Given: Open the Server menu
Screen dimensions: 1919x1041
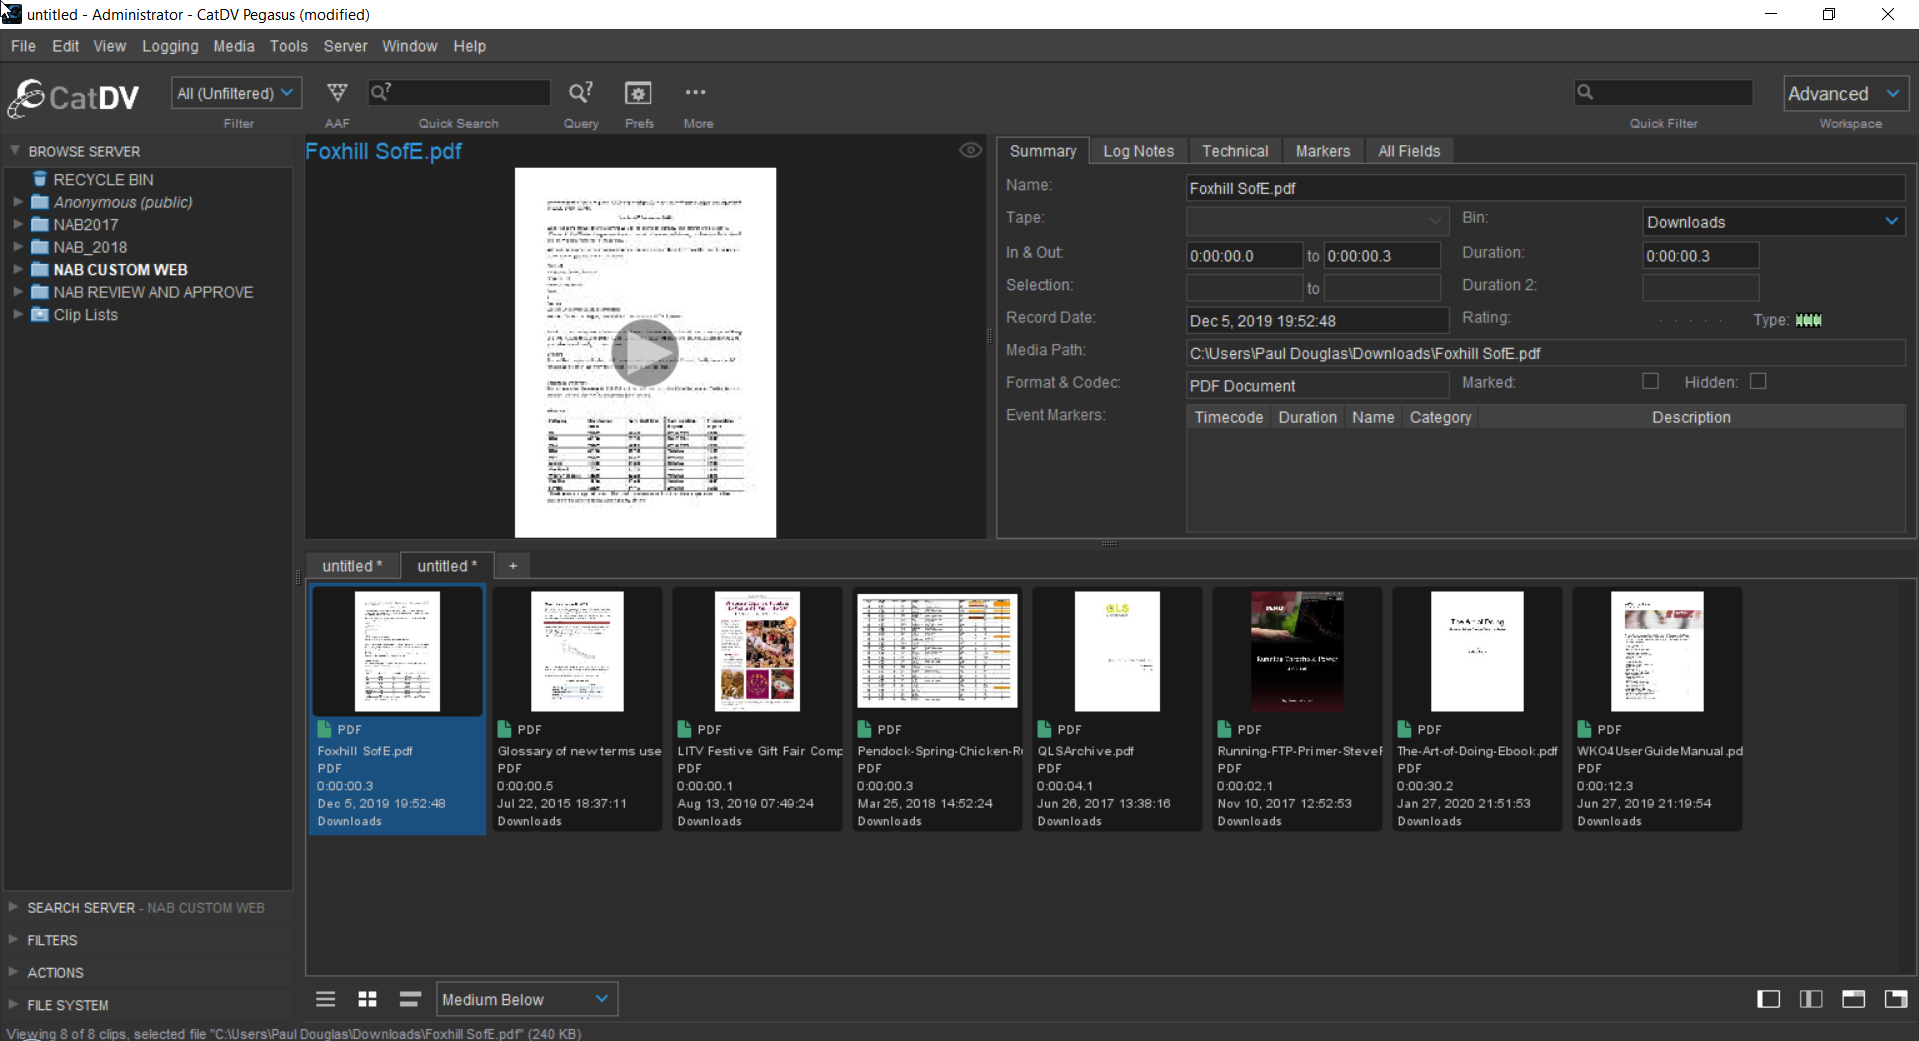Looking at the screenshot, I should 345,46.
